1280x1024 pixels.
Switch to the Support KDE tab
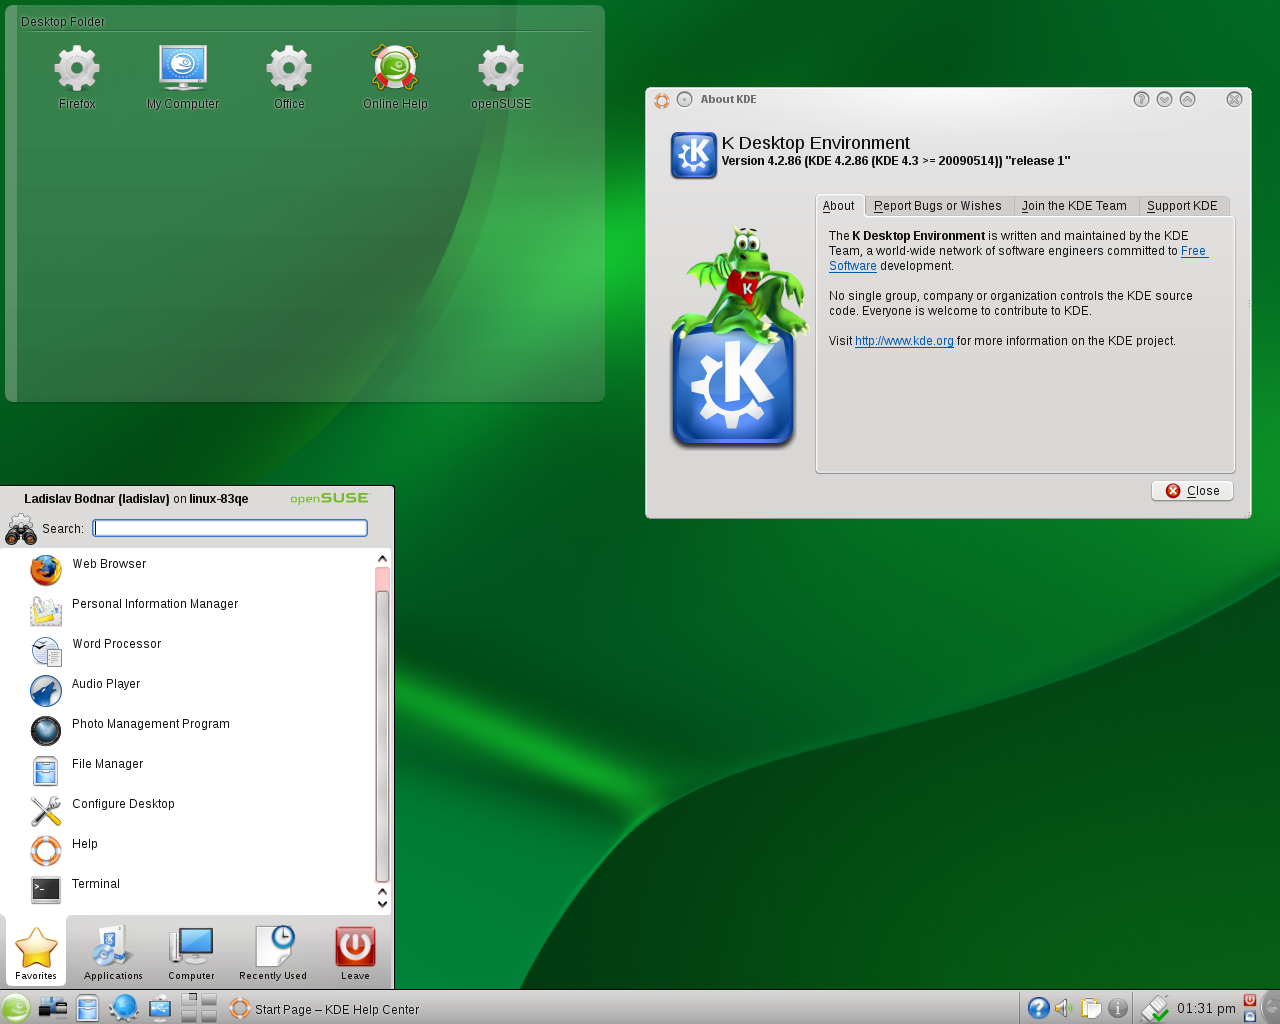coord(1182,206)
